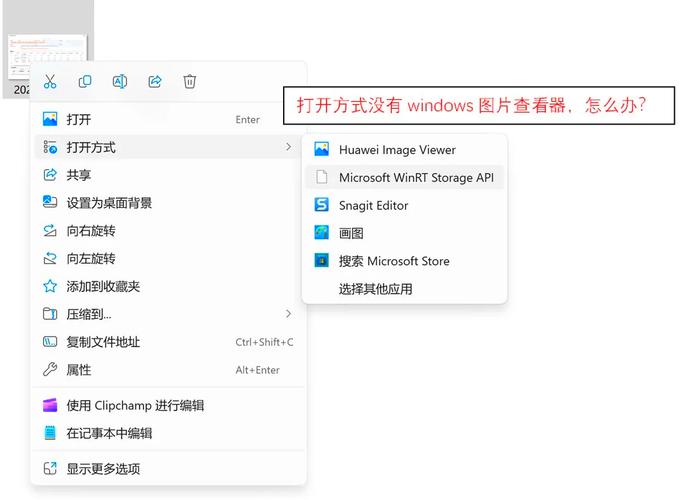Click the Enter shortcut text
The image size is (700, 500).
click(x=247, y=120)
